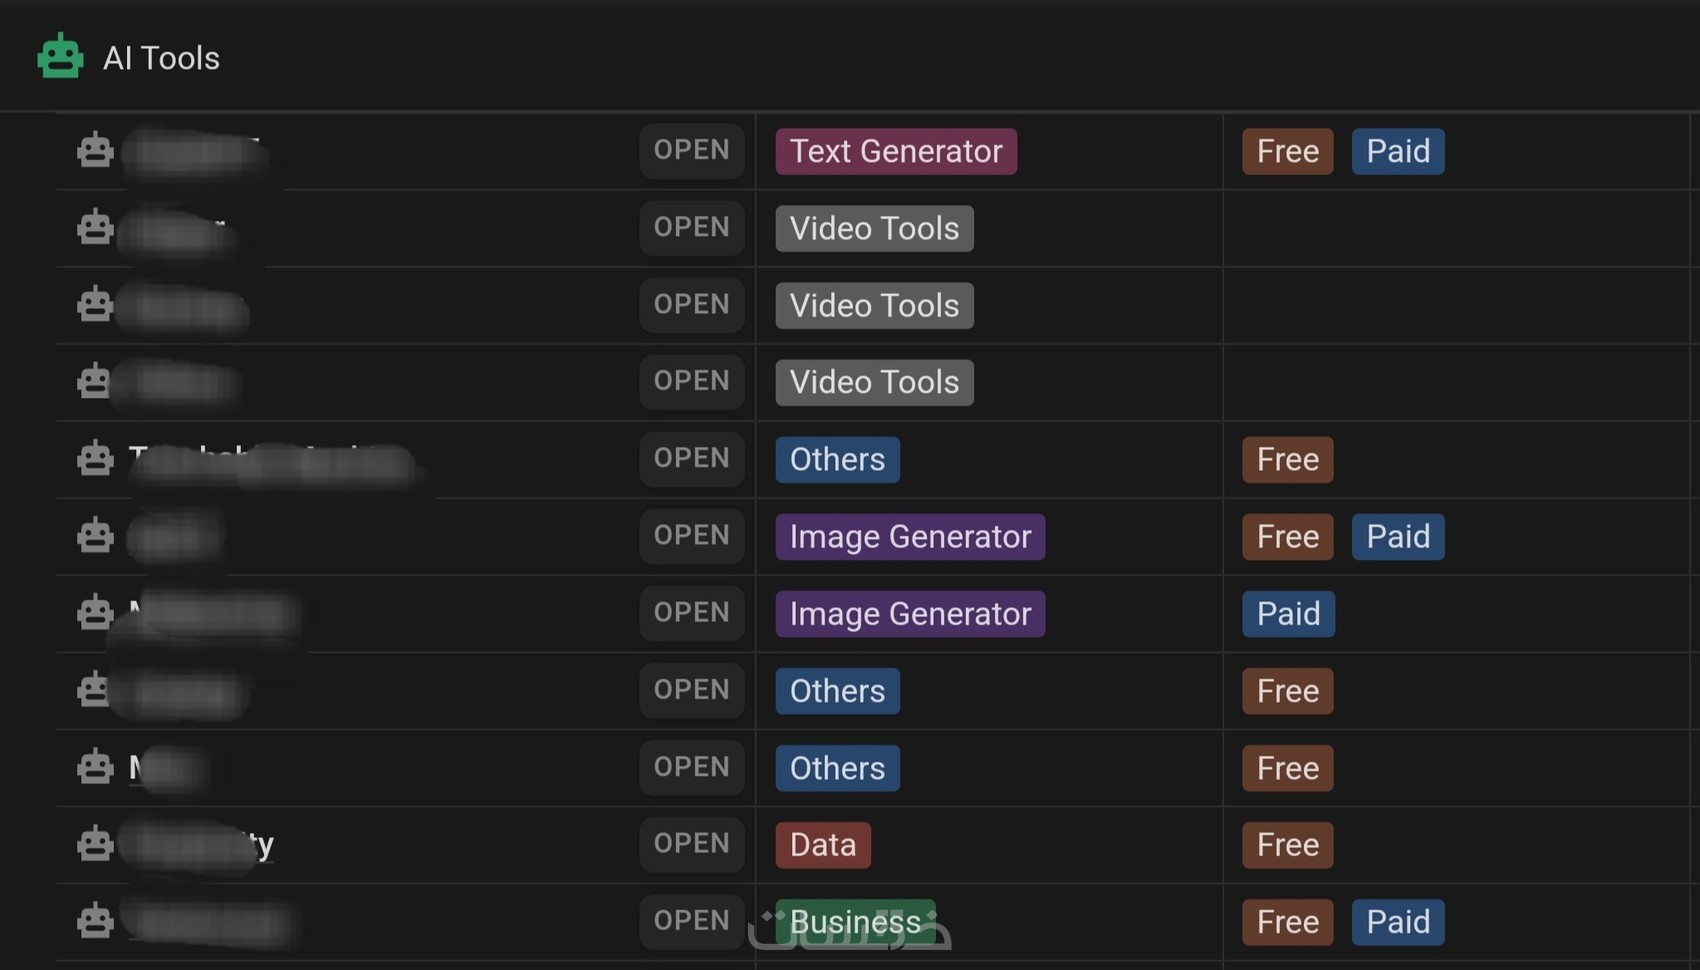The height and width of the screenshot is (970, 1700).
Task: Click the robot icon in the Business row
Action: [x=95, y=921]
